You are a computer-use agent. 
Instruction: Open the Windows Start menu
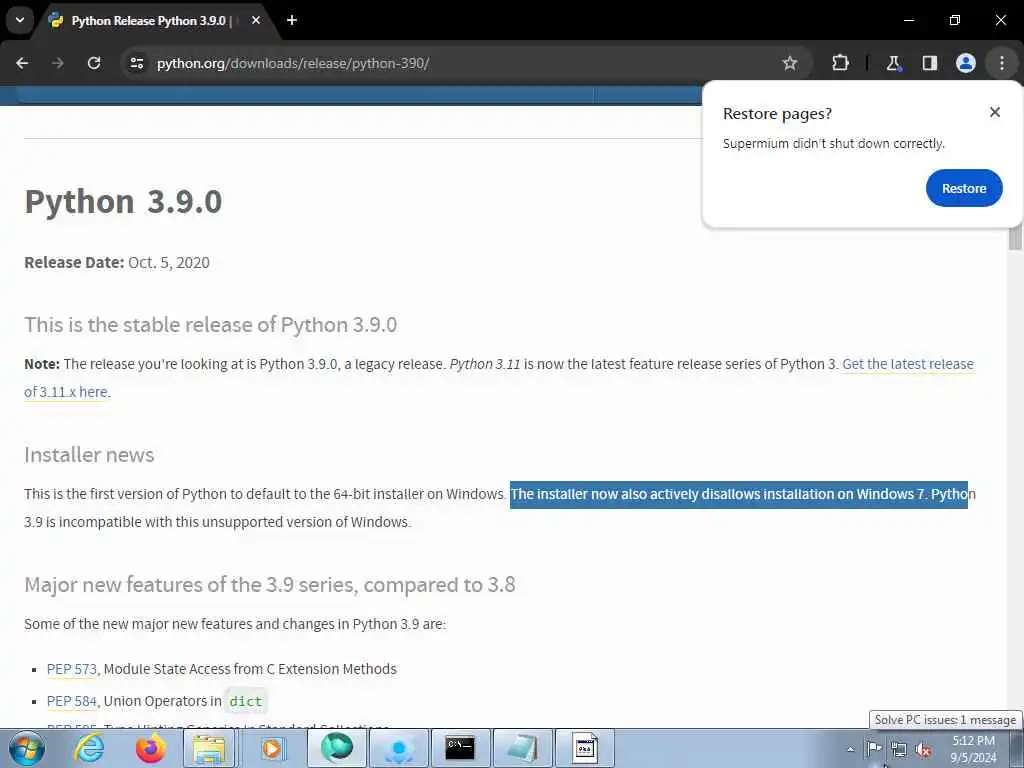point(26,748)
